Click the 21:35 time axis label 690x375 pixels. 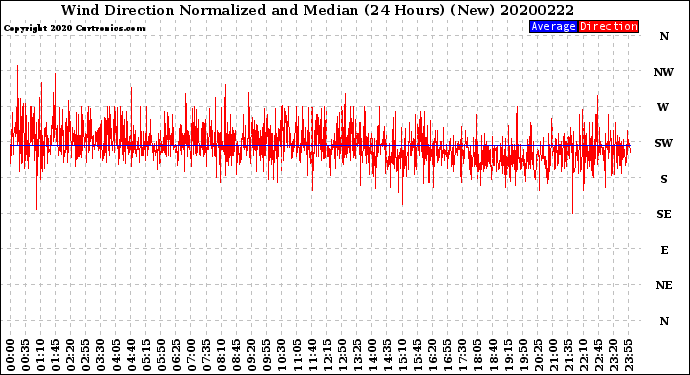568,355
